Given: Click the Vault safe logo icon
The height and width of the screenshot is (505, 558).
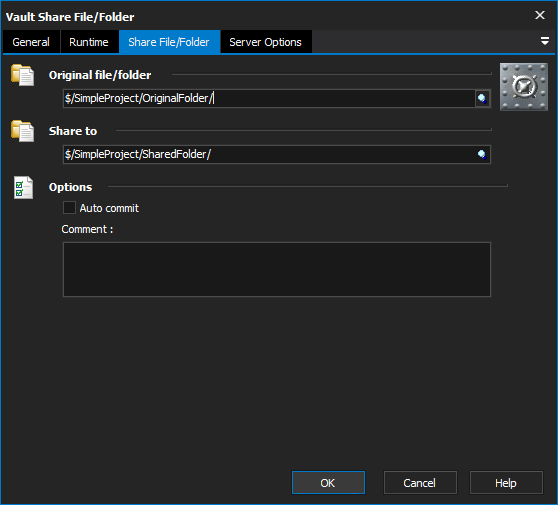Looking at the screenshot, I should (x=523, y=86).
